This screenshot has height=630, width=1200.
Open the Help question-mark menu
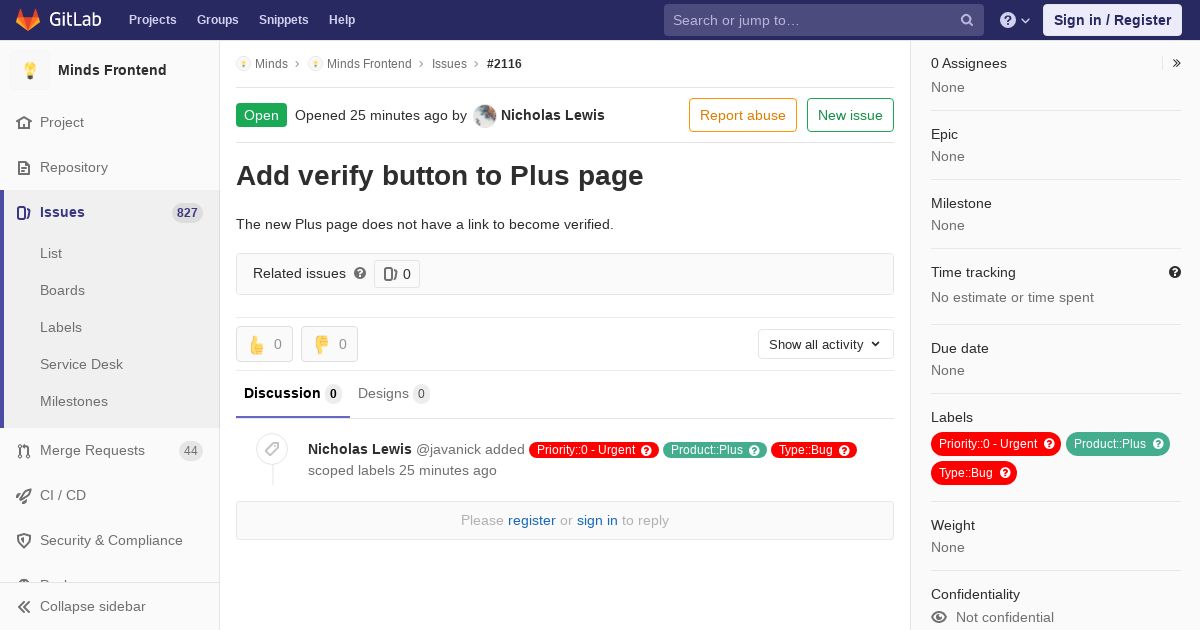pos(1015,20)
